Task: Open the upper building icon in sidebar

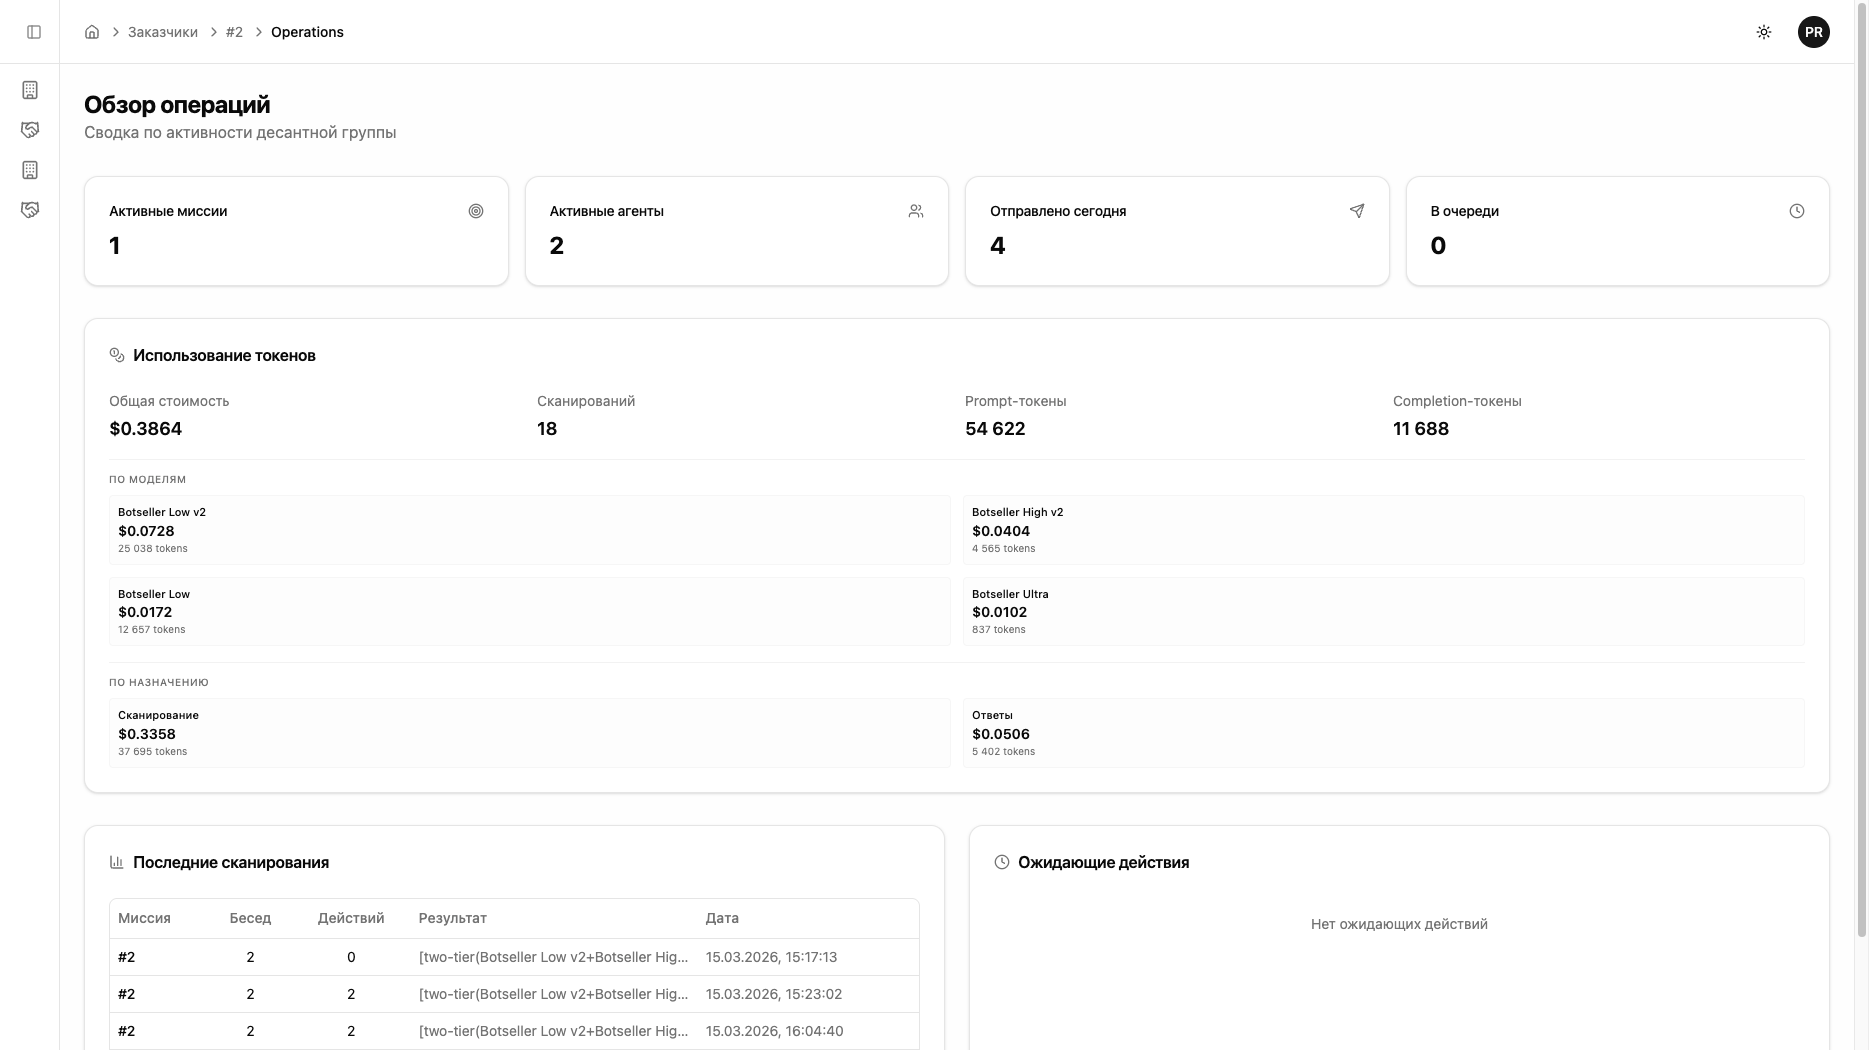Action: tap(30, 90)
